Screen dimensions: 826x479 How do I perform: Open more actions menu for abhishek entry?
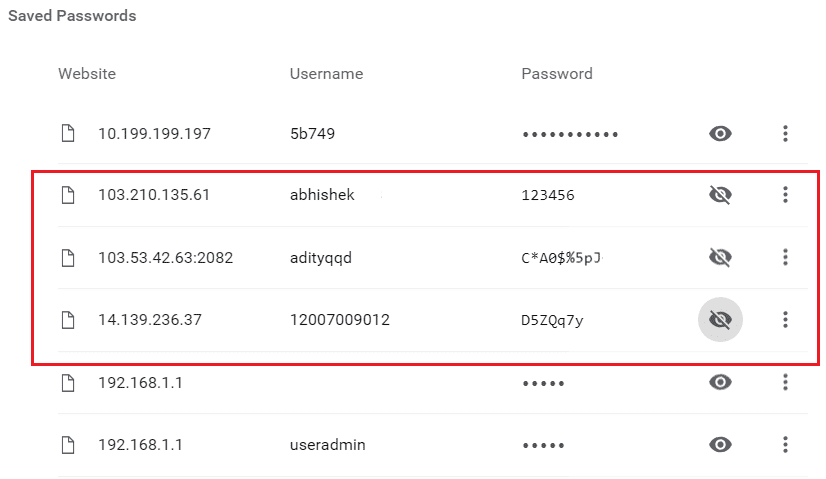point(786,195)
